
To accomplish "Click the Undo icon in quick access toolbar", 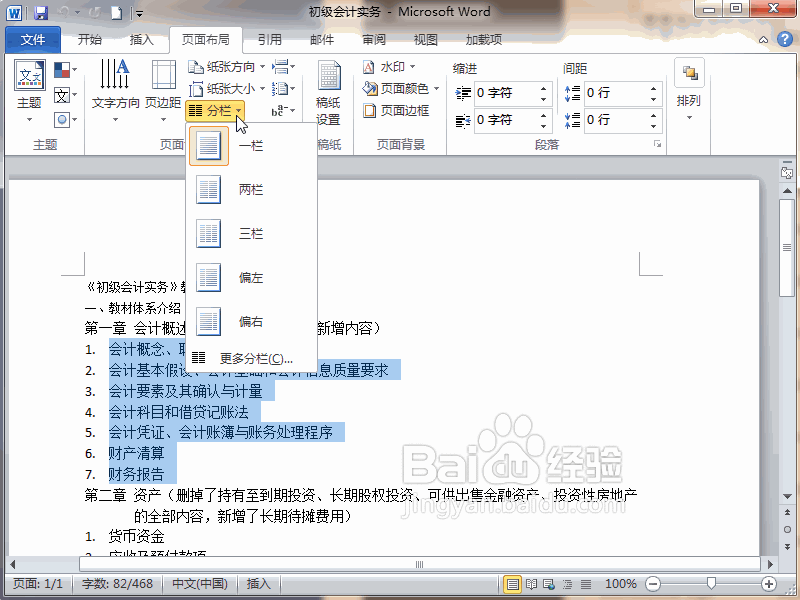I will (x=64, y=13).
